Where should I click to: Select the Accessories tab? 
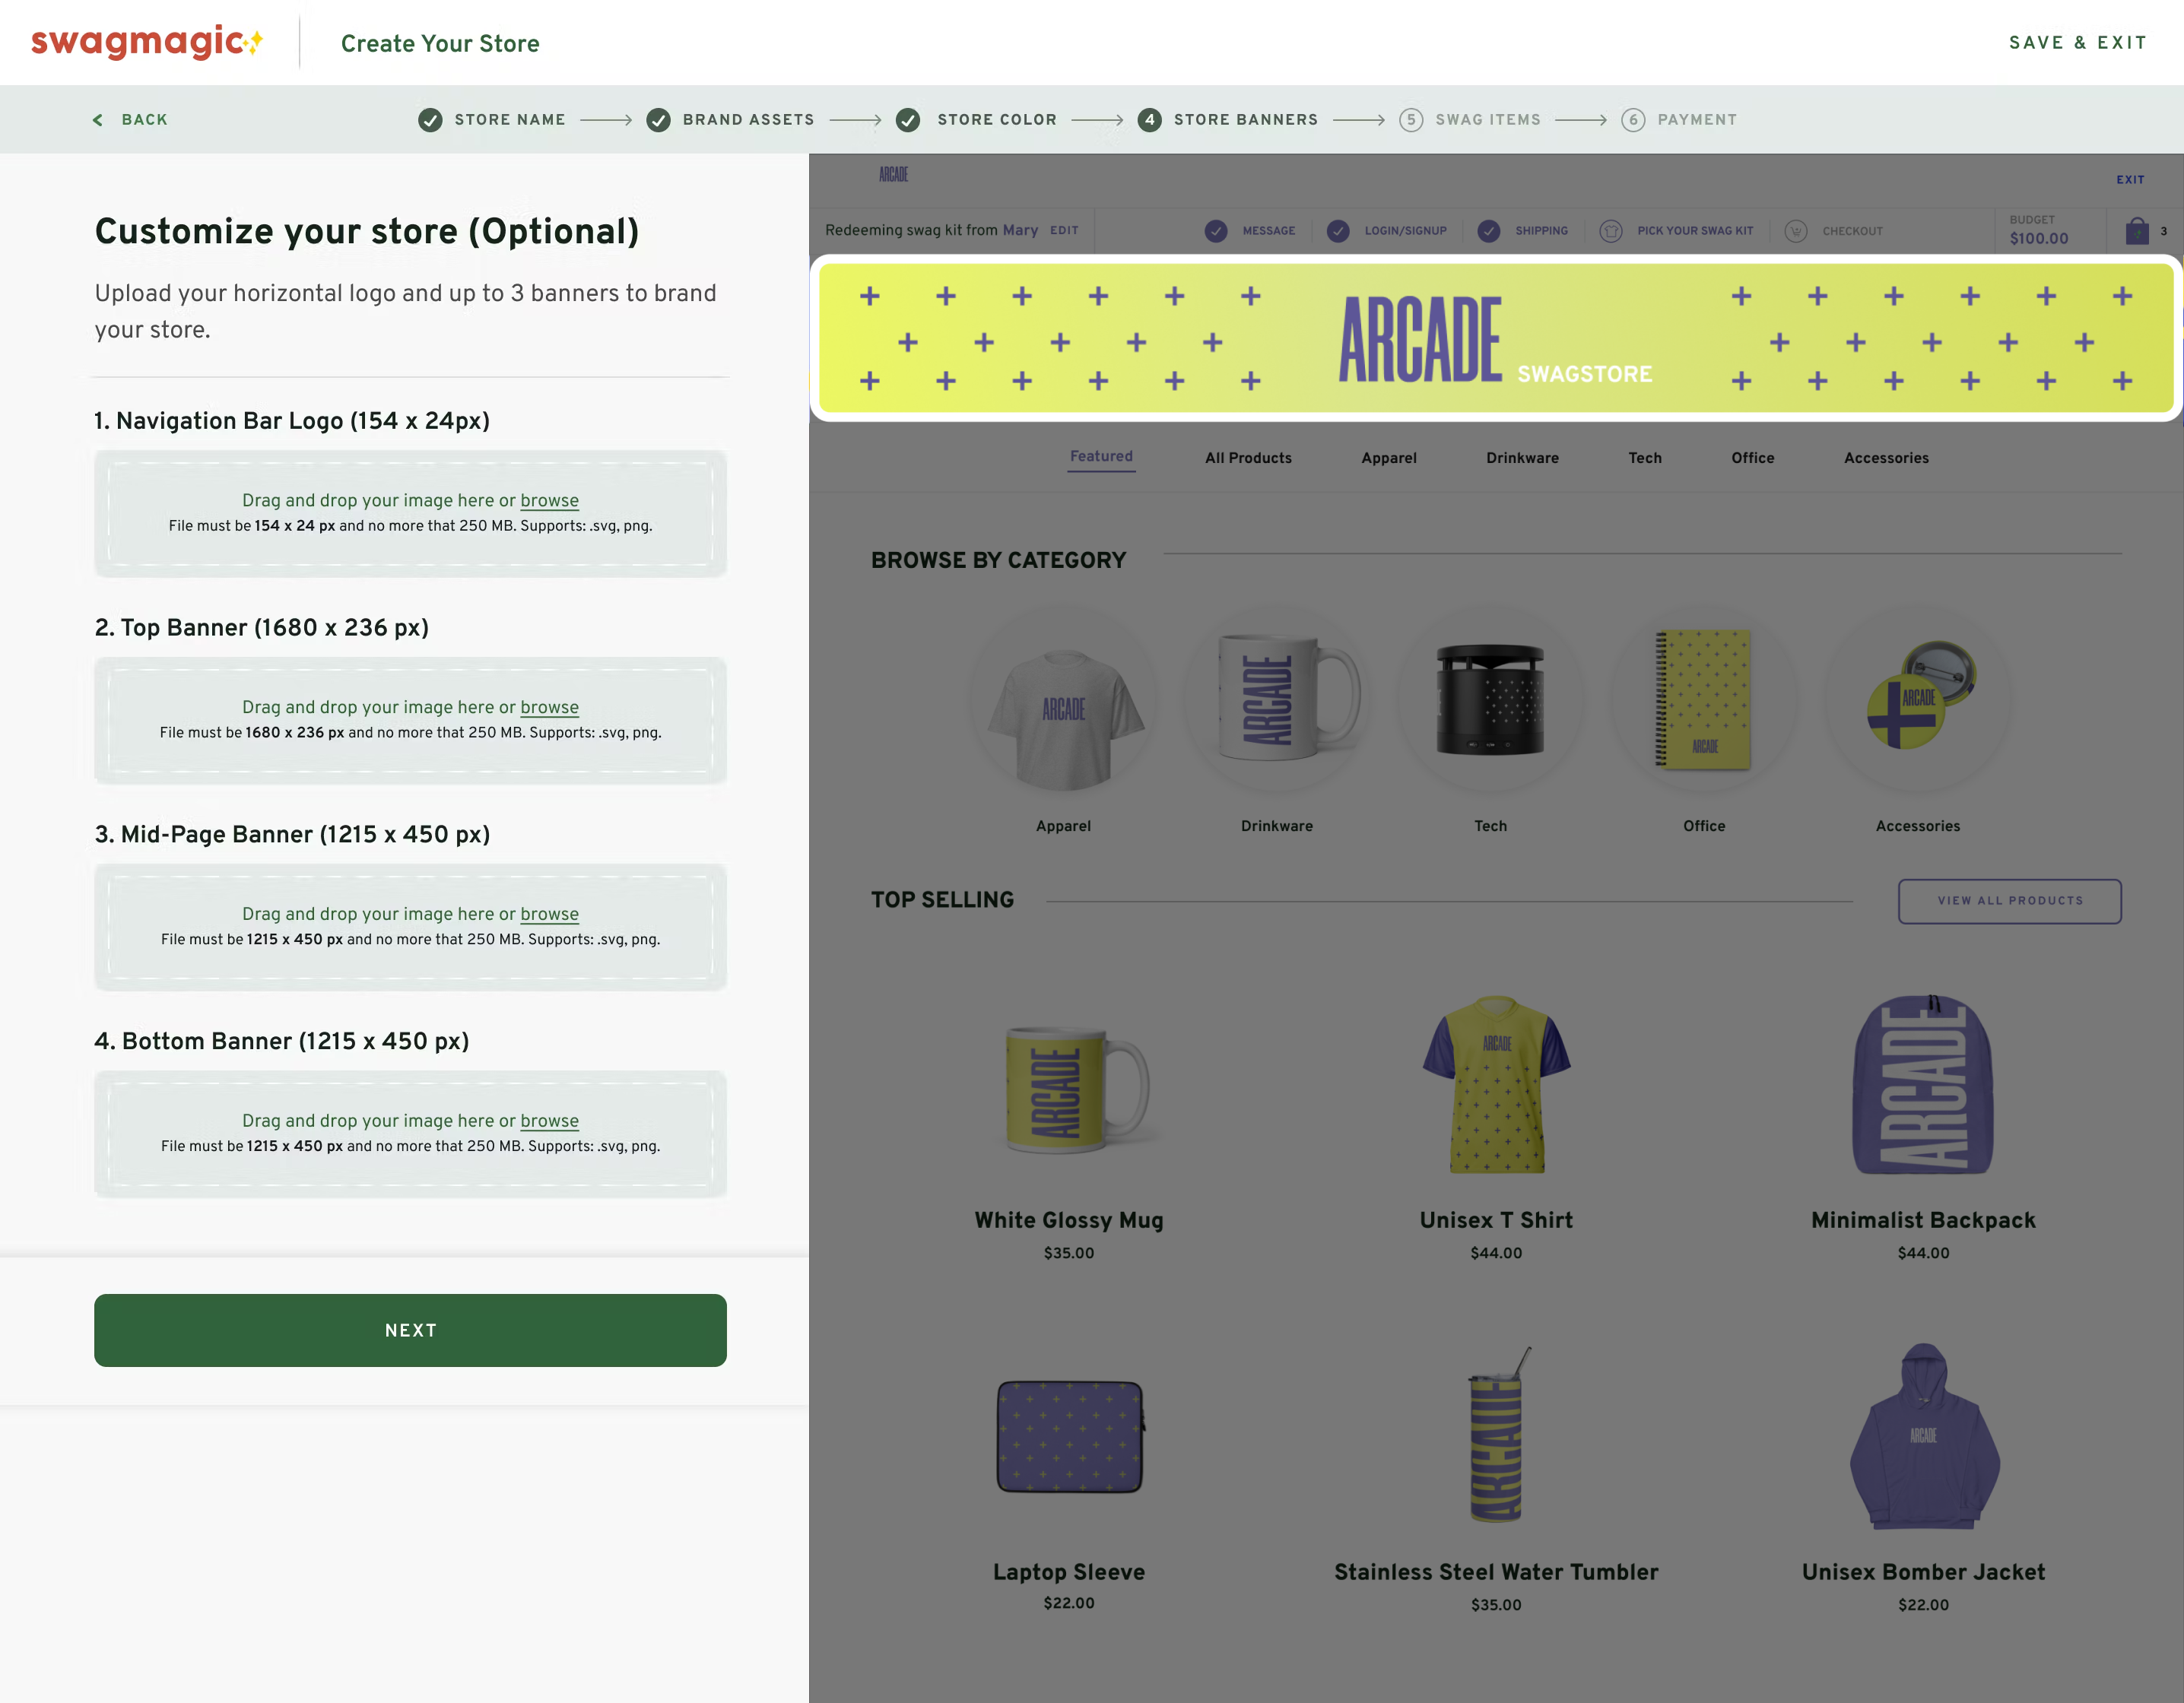coord(1886,458)
